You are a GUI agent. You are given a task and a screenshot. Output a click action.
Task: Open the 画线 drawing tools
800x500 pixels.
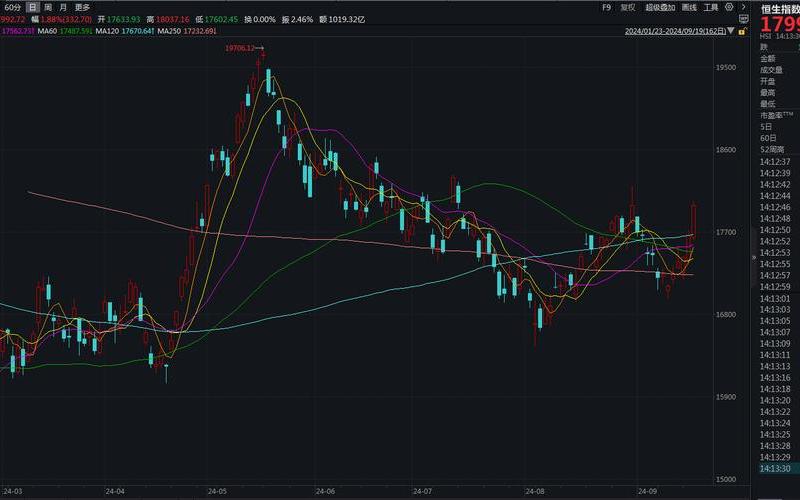pyautogui.click(x=689, y=7)
